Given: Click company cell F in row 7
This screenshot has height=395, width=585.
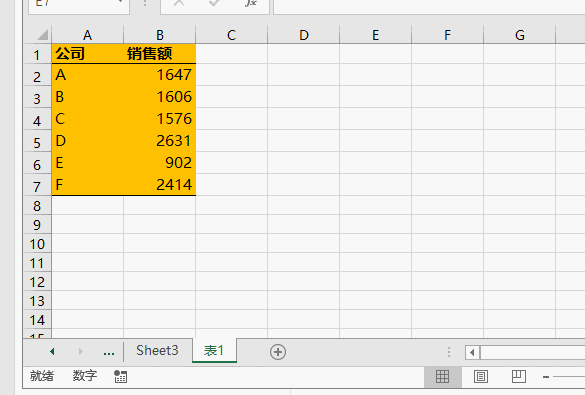Looking at the screenshot, I should pyautogui.click(x=88, y=185).
